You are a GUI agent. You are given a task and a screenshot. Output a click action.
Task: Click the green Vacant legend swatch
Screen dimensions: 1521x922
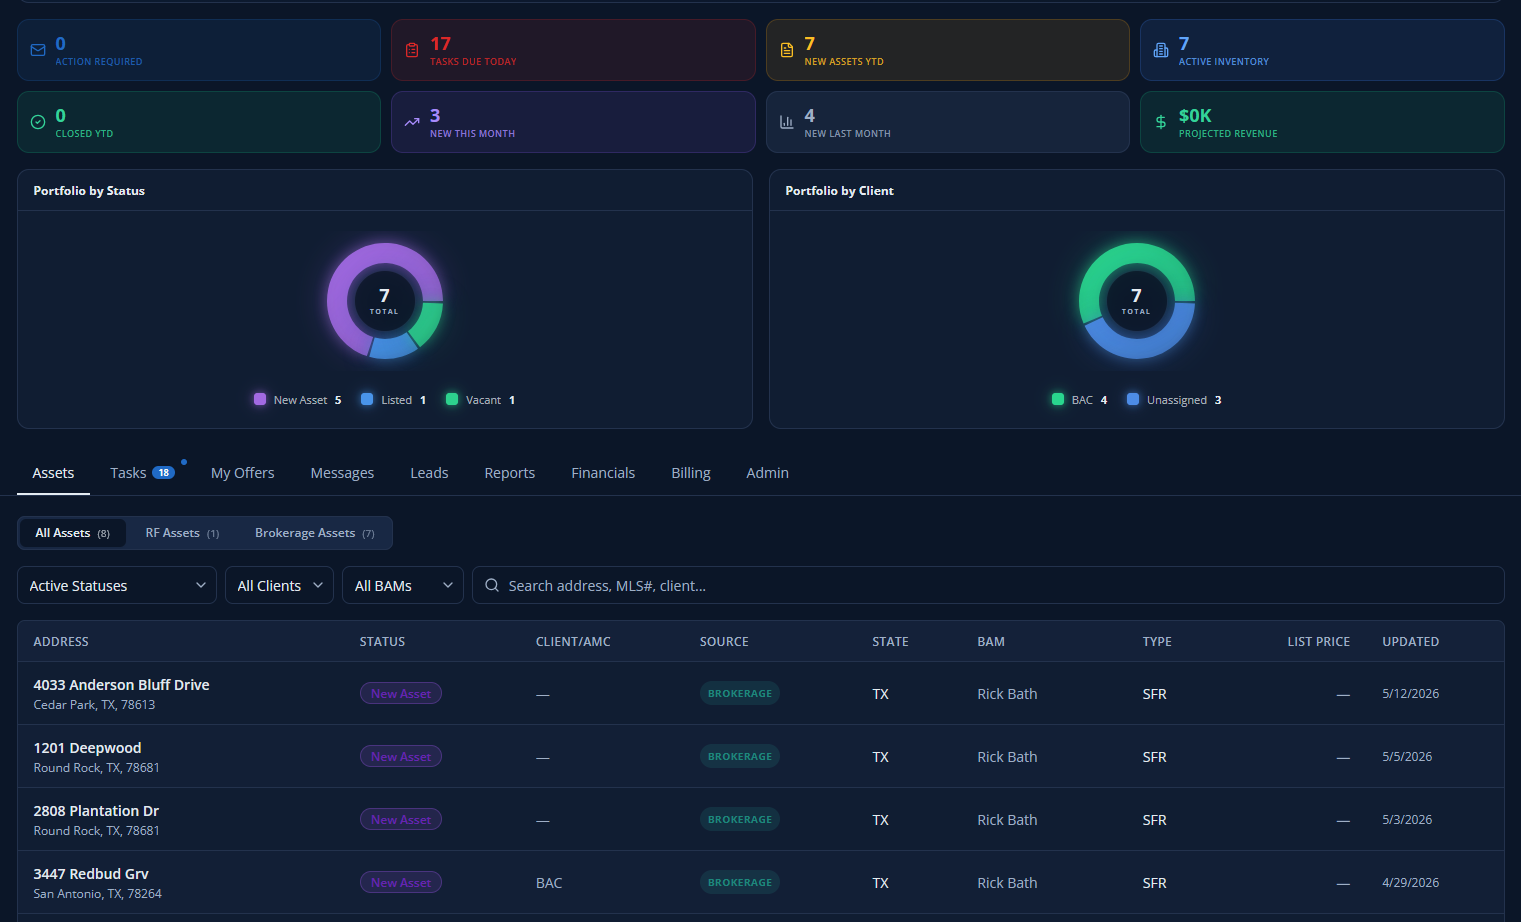[x=452, y=399]
